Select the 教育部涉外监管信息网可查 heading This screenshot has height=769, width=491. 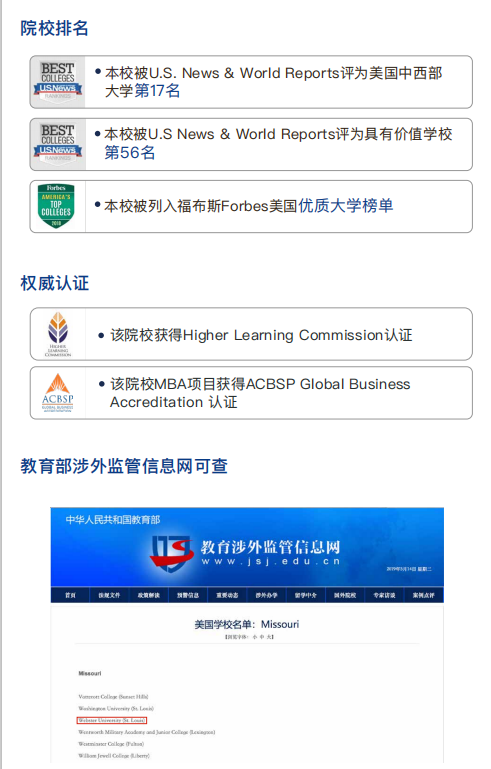[x=124, y=466]
